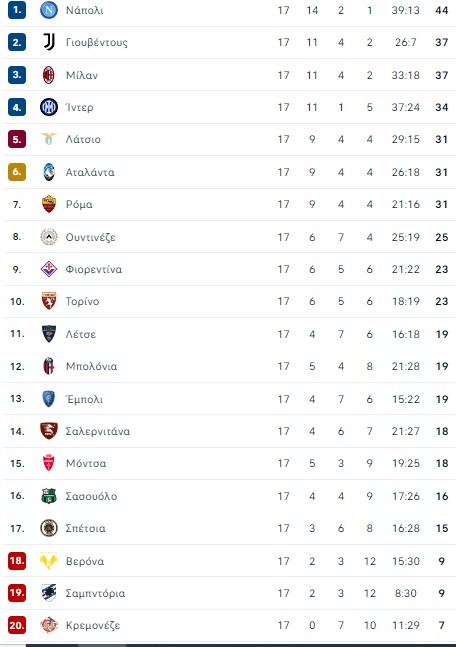Click the blue position 1 badge

17,10
